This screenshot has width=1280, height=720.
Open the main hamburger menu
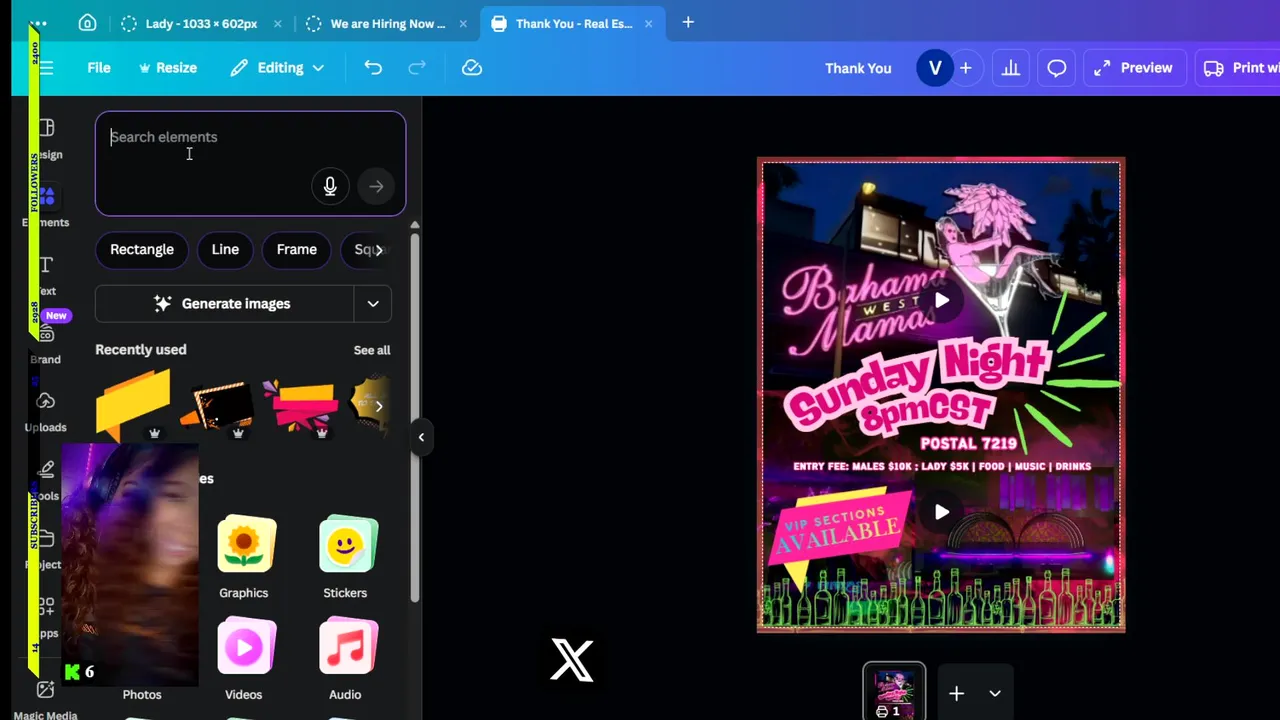pos(46,68)
